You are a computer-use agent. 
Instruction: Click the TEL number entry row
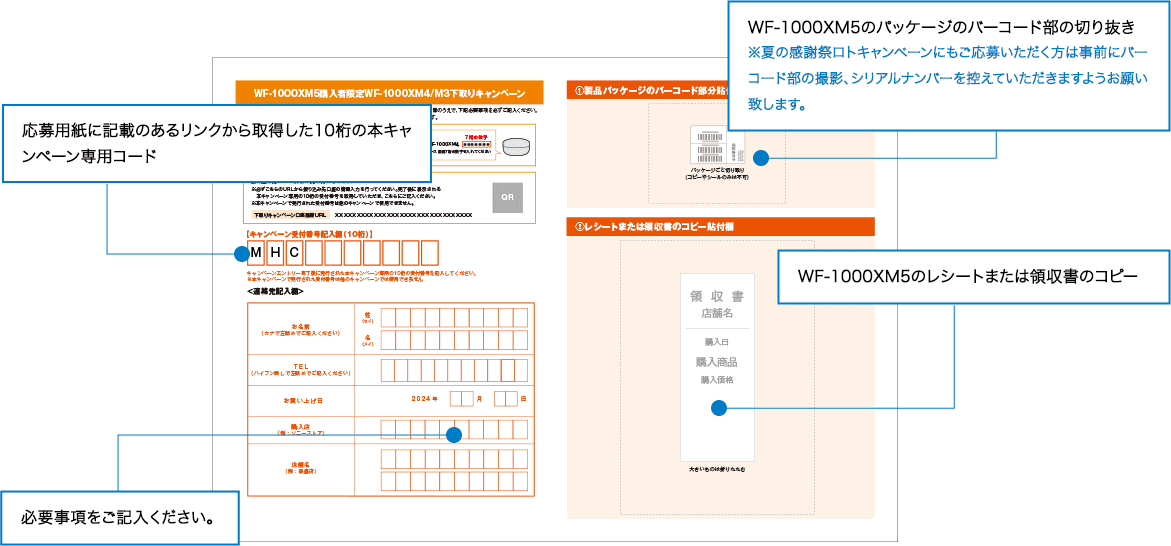(452, 371)
